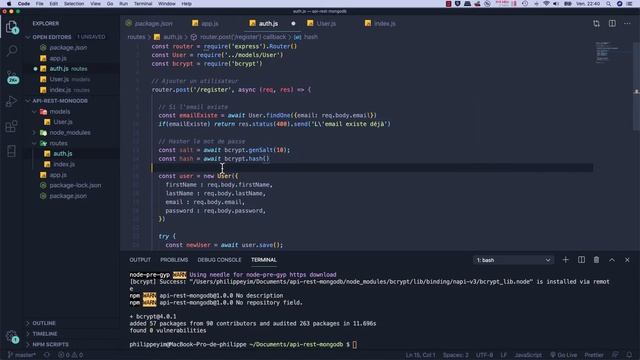Click the Wi-Fi icon in menu bar
640x360 pixels.
(x=546, y=4)
